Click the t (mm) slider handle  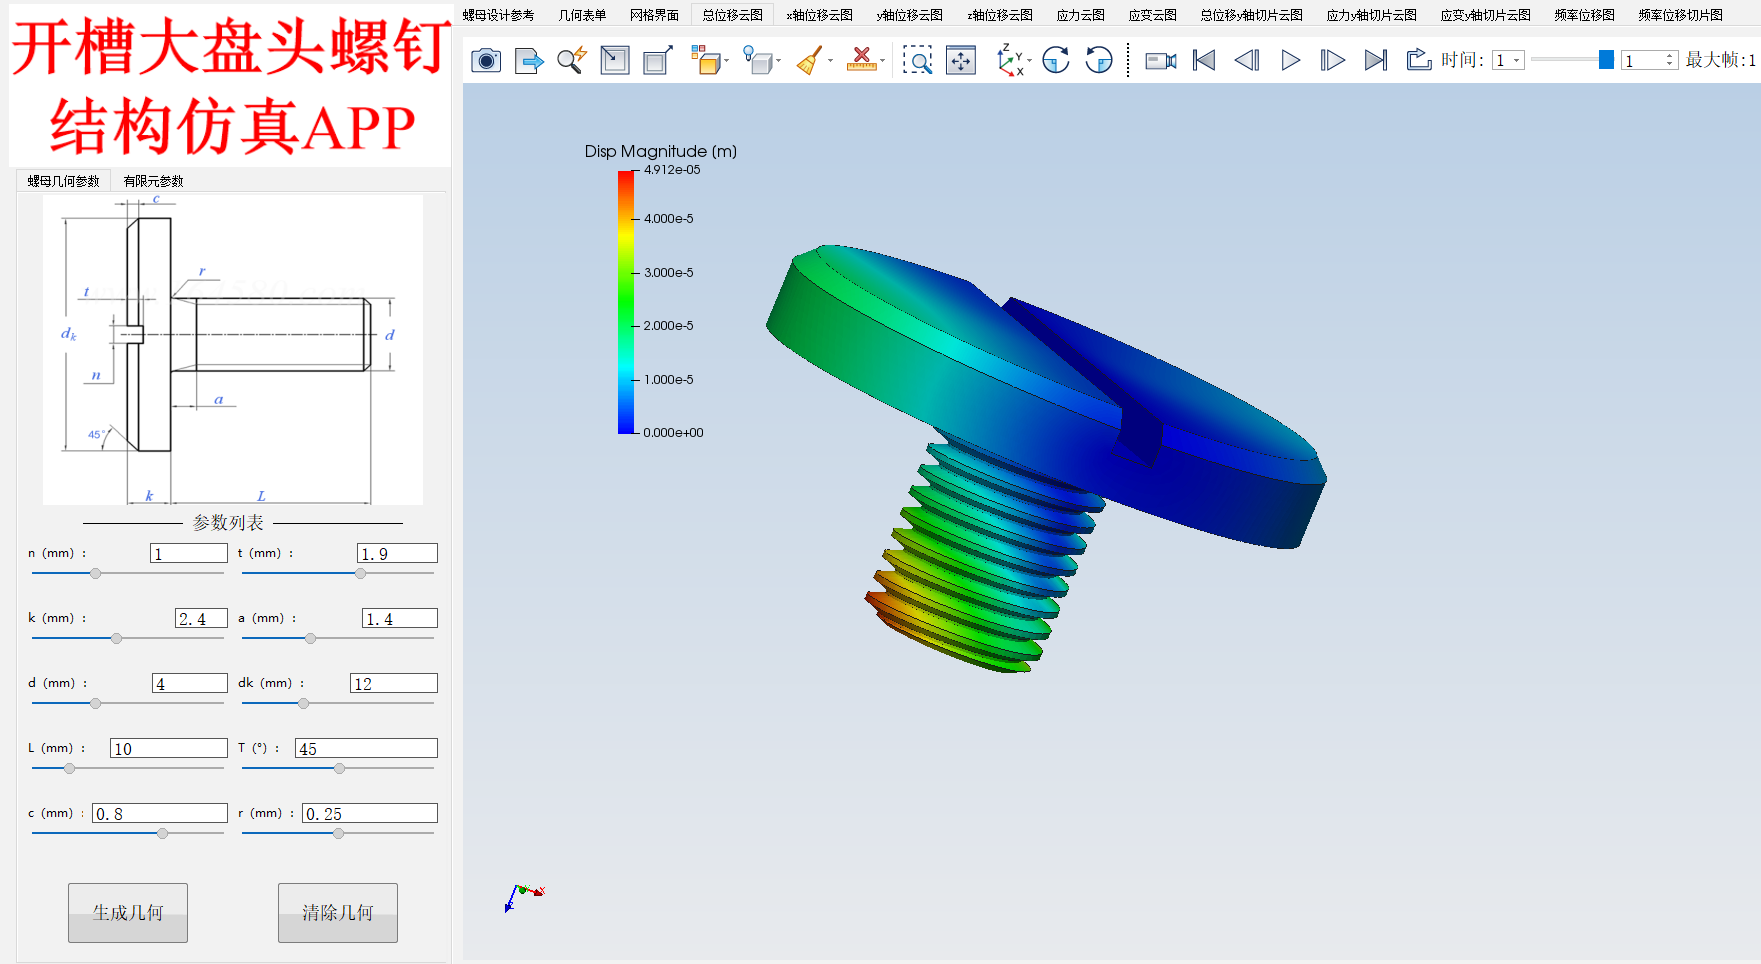click(360, 573)
